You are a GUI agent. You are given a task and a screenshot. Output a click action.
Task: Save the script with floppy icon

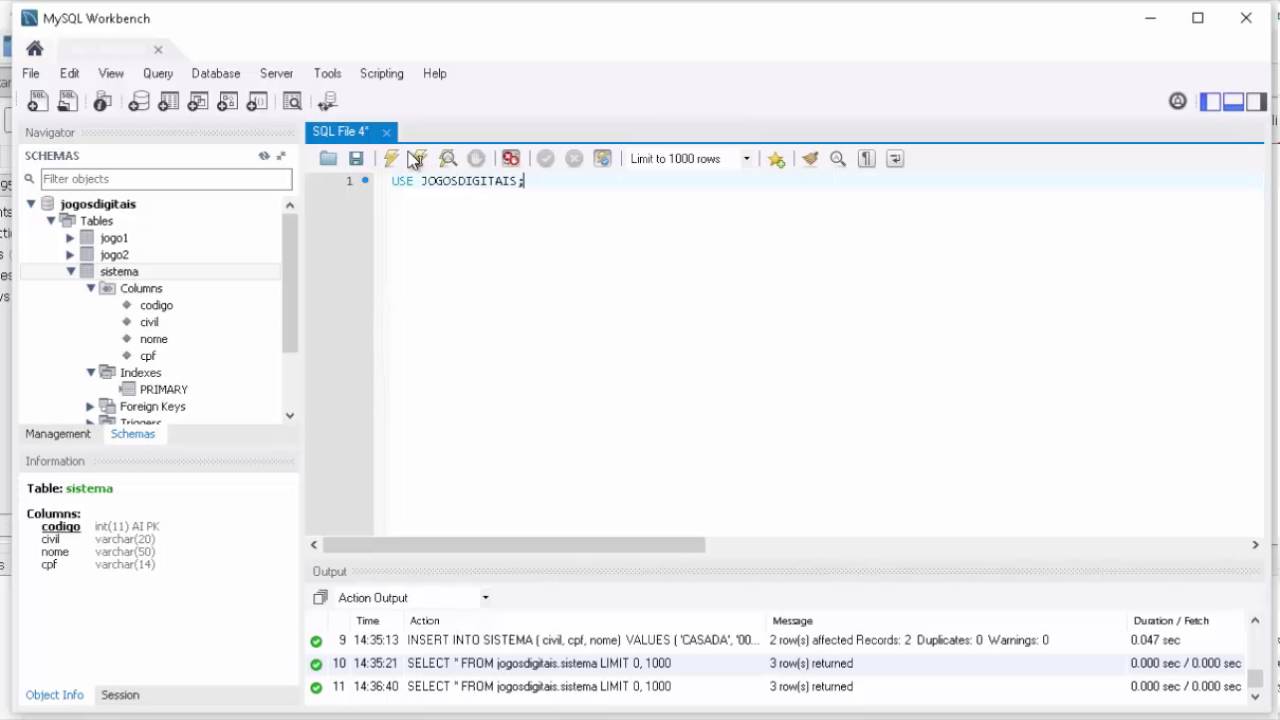coord(356,158)
